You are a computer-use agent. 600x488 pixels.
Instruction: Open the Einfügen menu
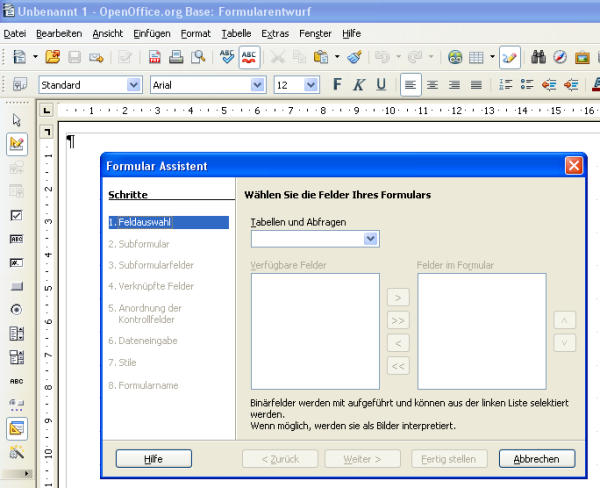tap(150, 33)
